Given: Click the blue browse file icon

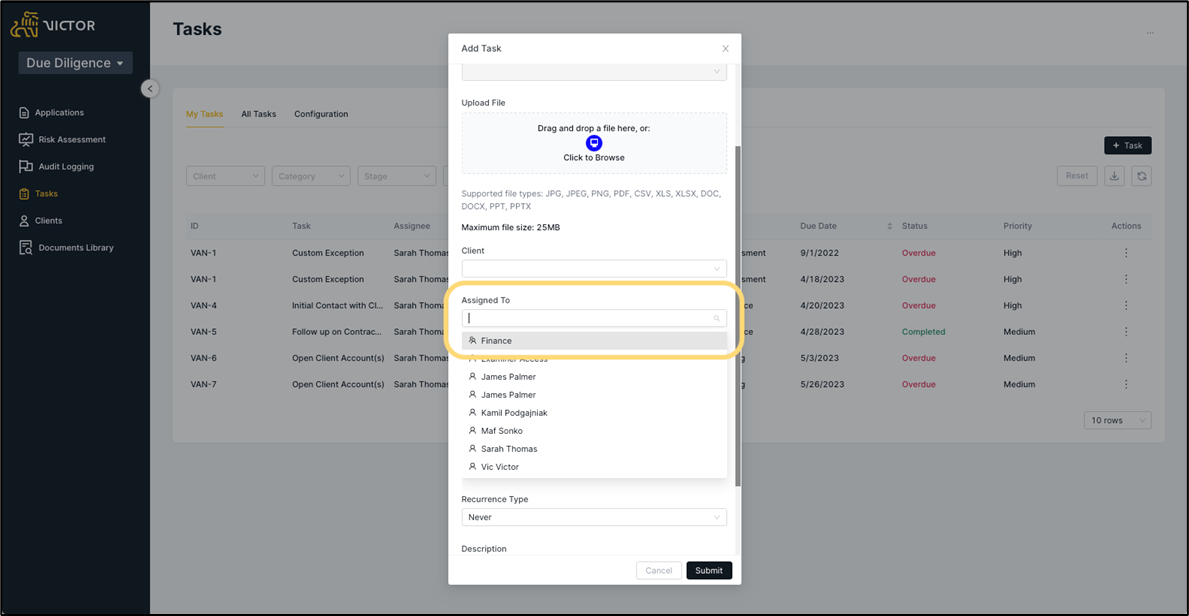Looking at the screenshot, I should point(594,143).
